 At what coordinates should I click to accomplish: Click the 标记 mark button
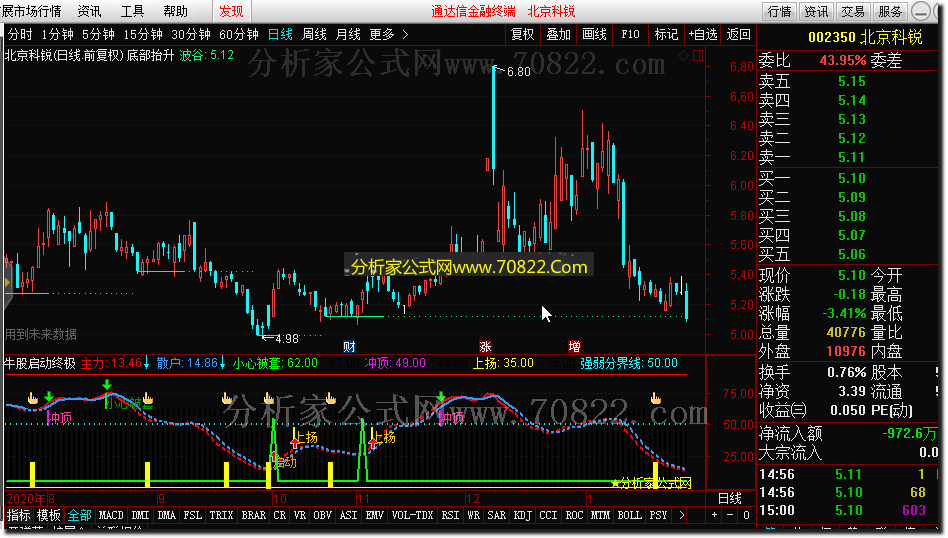click(x=666, y=34)
